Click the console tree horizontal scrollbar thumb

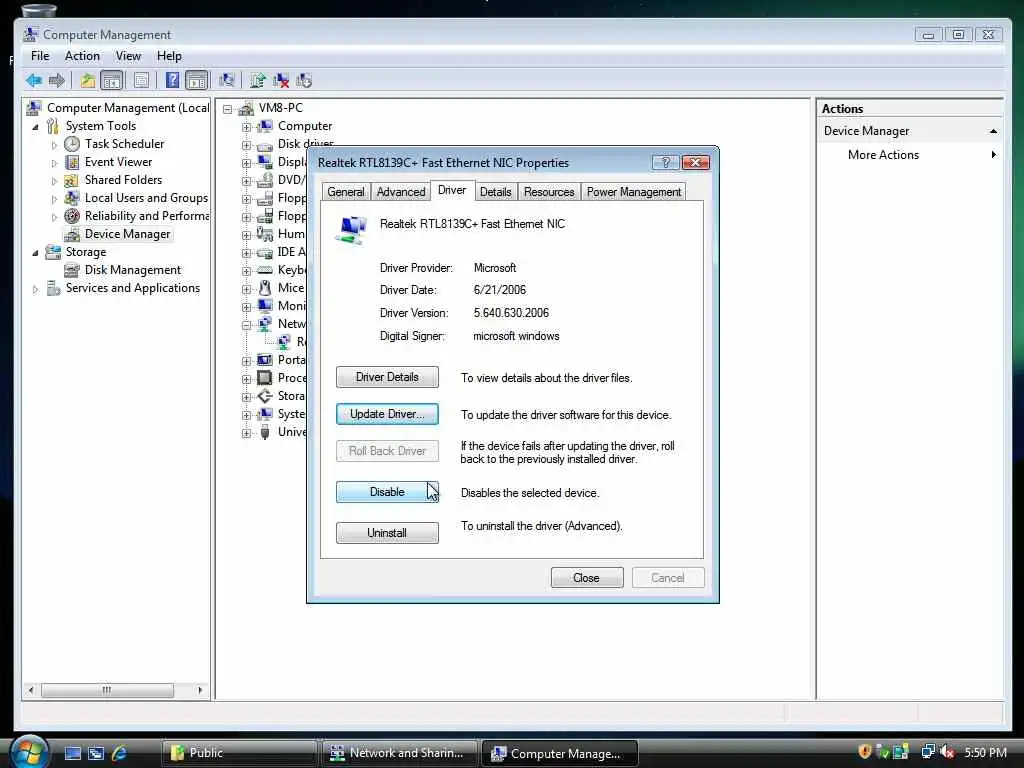107,690
